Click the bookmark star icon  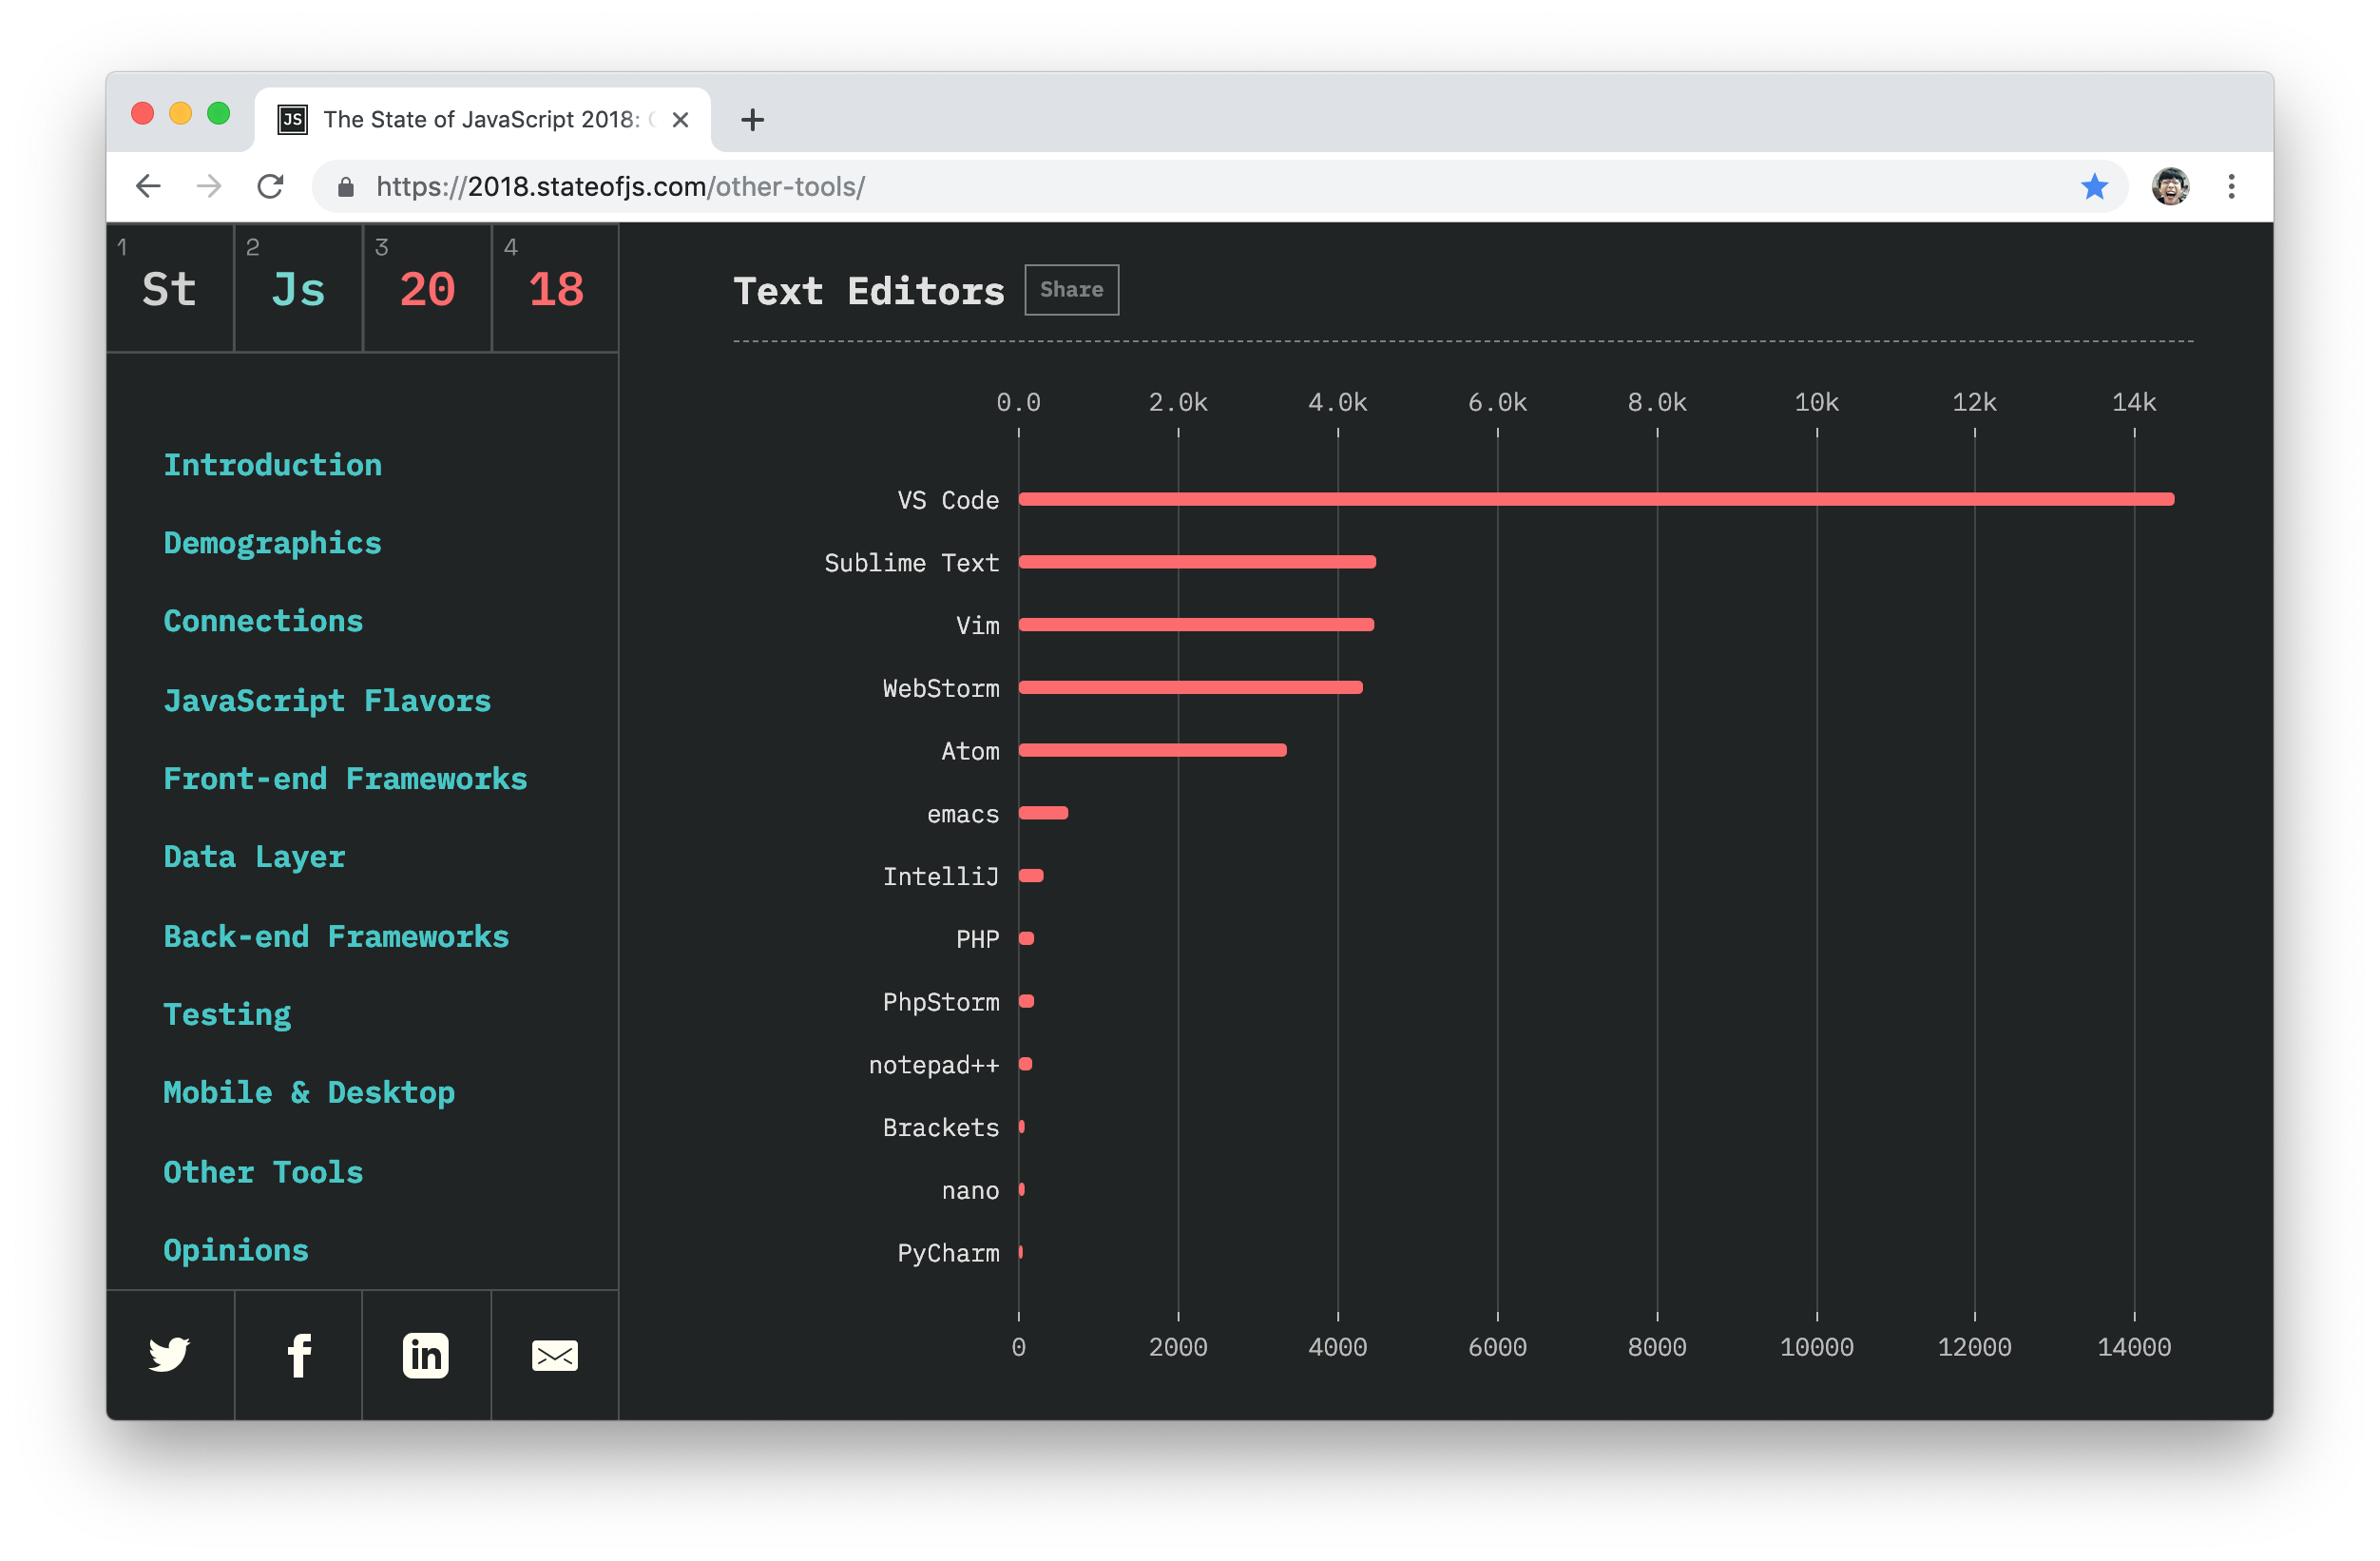(x=2094, y=186)
